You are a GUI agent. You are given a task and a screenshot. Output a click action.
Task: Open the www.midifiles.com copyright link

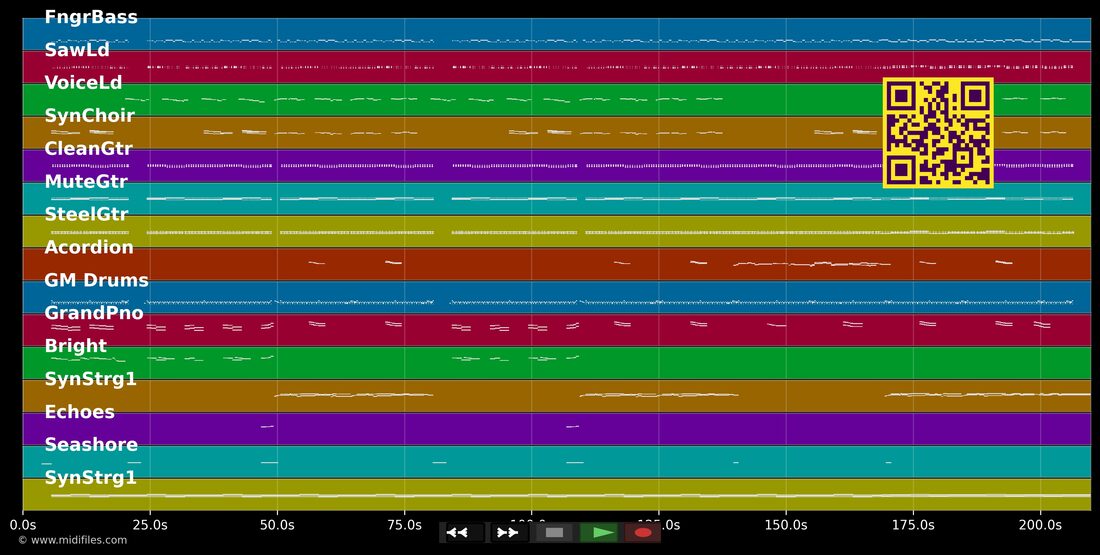pos(73,540)
